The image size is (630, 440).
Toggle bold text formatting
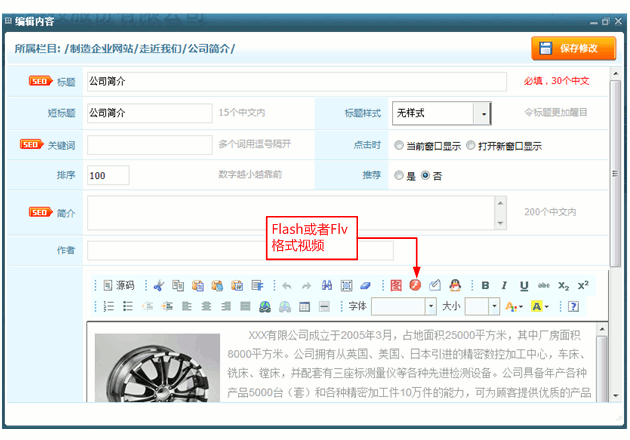click(x=486, y=285)
